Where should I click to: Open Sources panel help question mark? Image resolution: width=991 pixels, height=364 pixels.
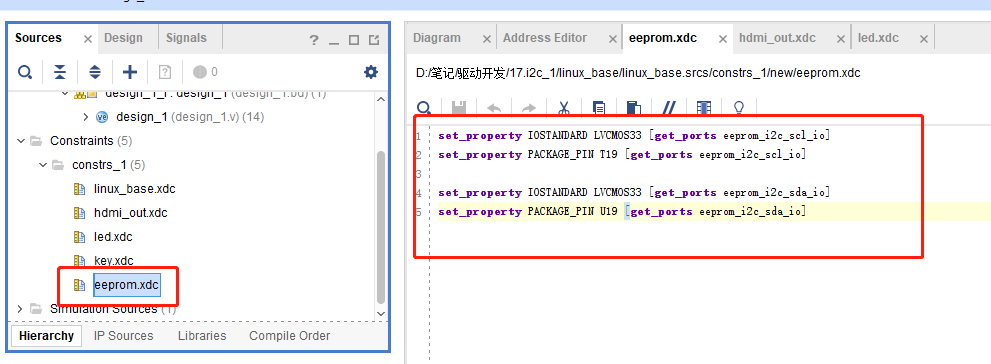(314, 40)
